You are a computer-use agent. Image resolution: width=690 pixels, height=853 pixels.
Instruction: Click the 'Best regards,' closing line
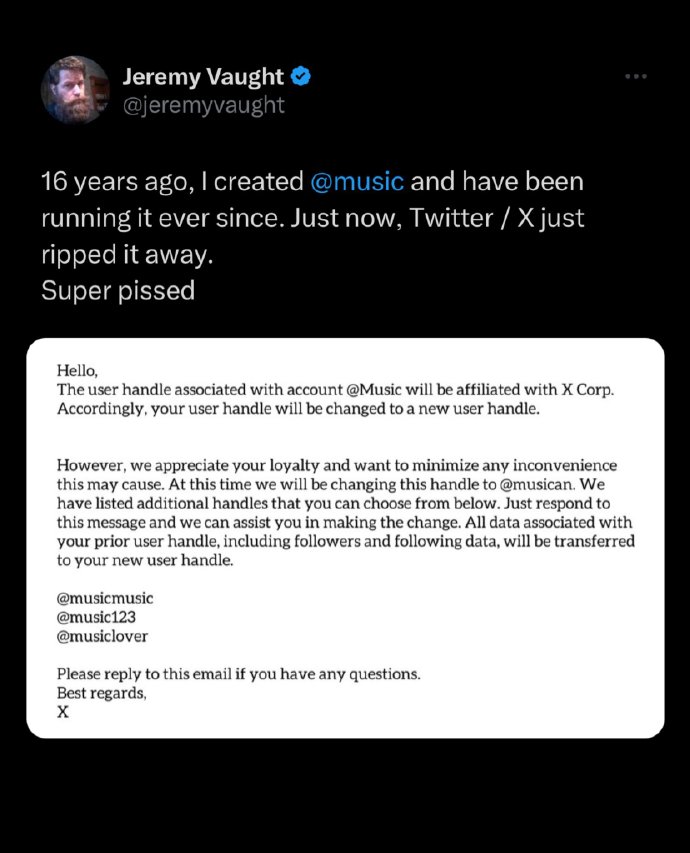(102, 693)
